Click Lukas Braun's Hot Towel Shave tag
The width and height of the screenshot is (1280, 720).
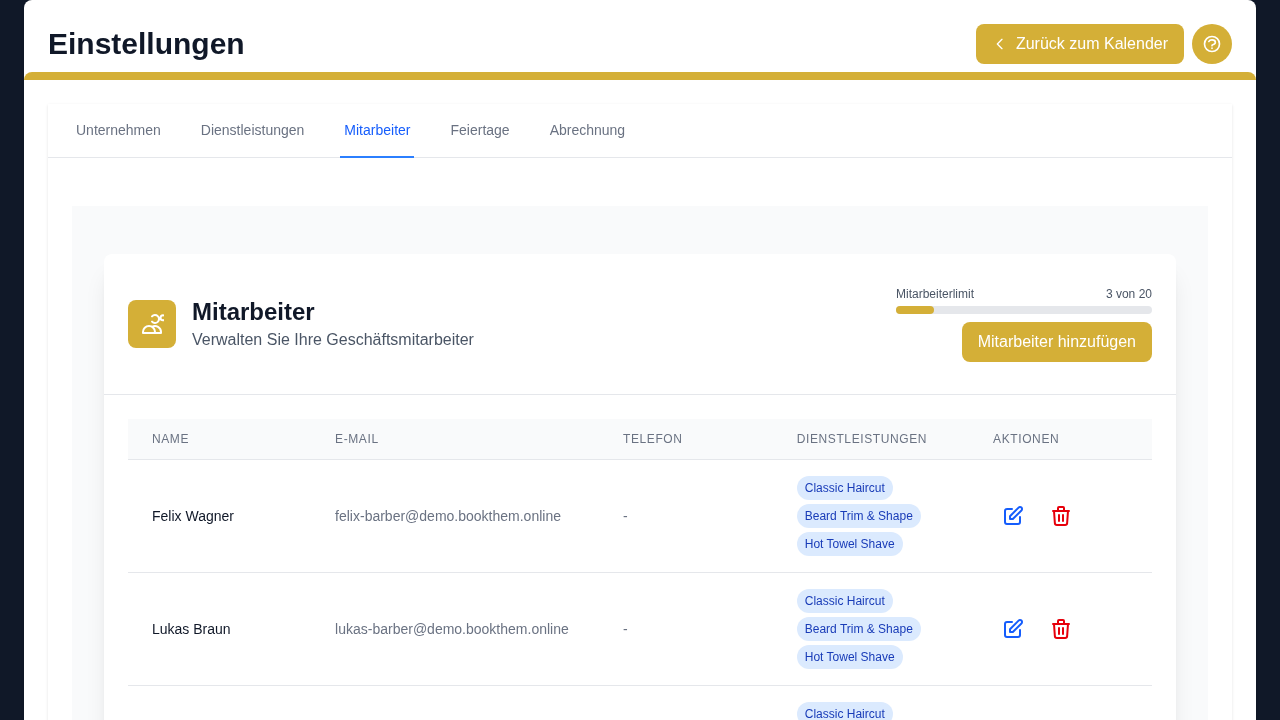point(850,657)
